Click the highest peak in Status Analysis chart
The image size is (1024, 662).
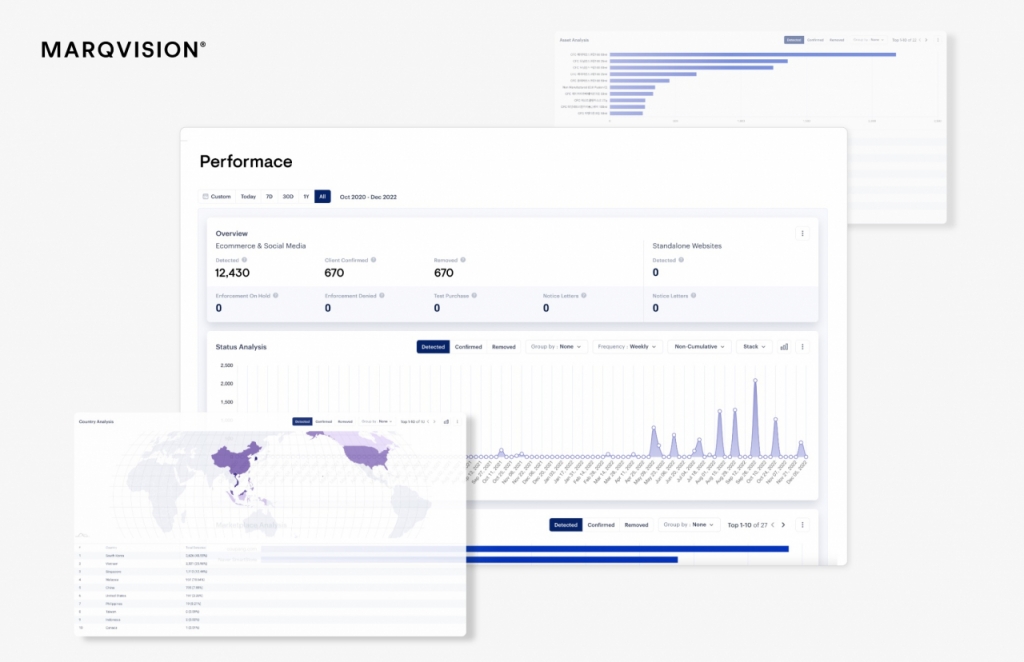click(755, 381)
